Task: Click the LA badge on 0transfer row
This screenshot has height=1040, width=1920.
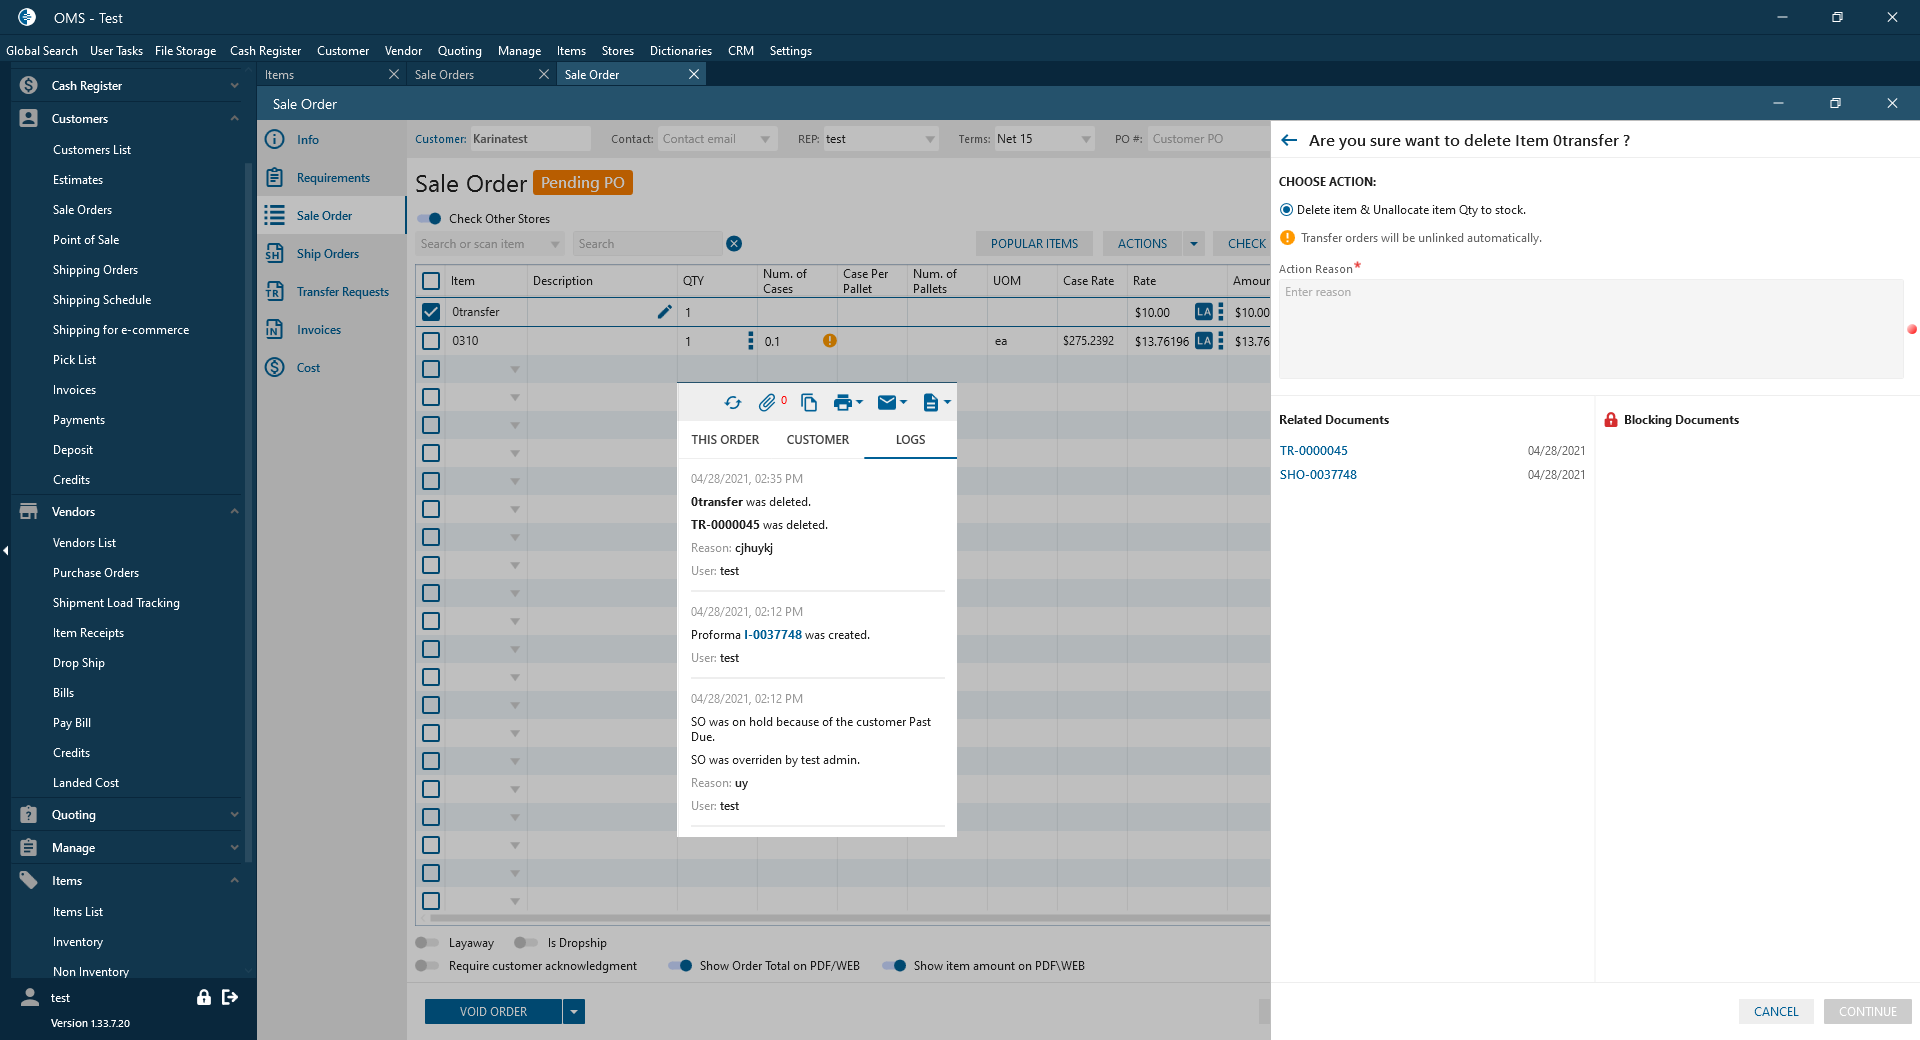Action: pyautogui.click(x=1204, y=312)
